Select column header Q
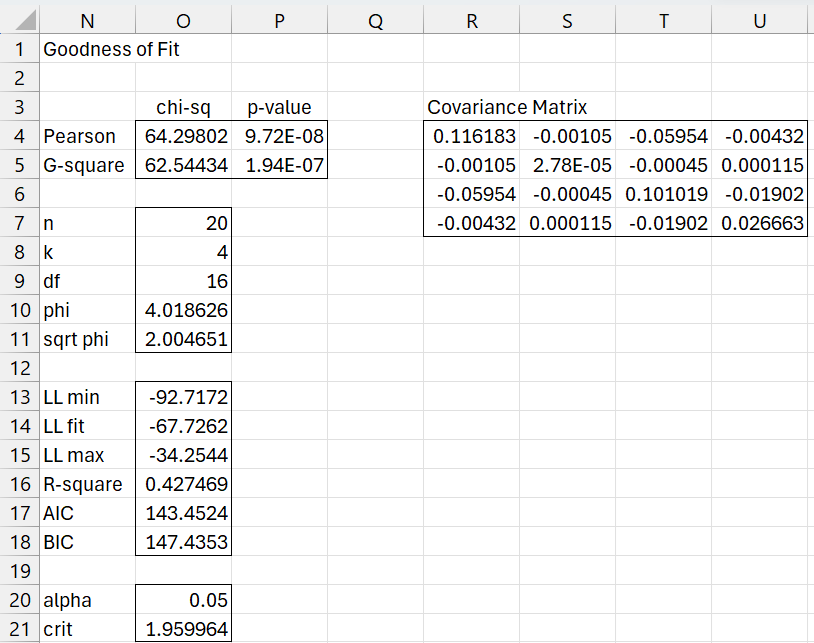814x643 pixels. click(x=376, y=19)
